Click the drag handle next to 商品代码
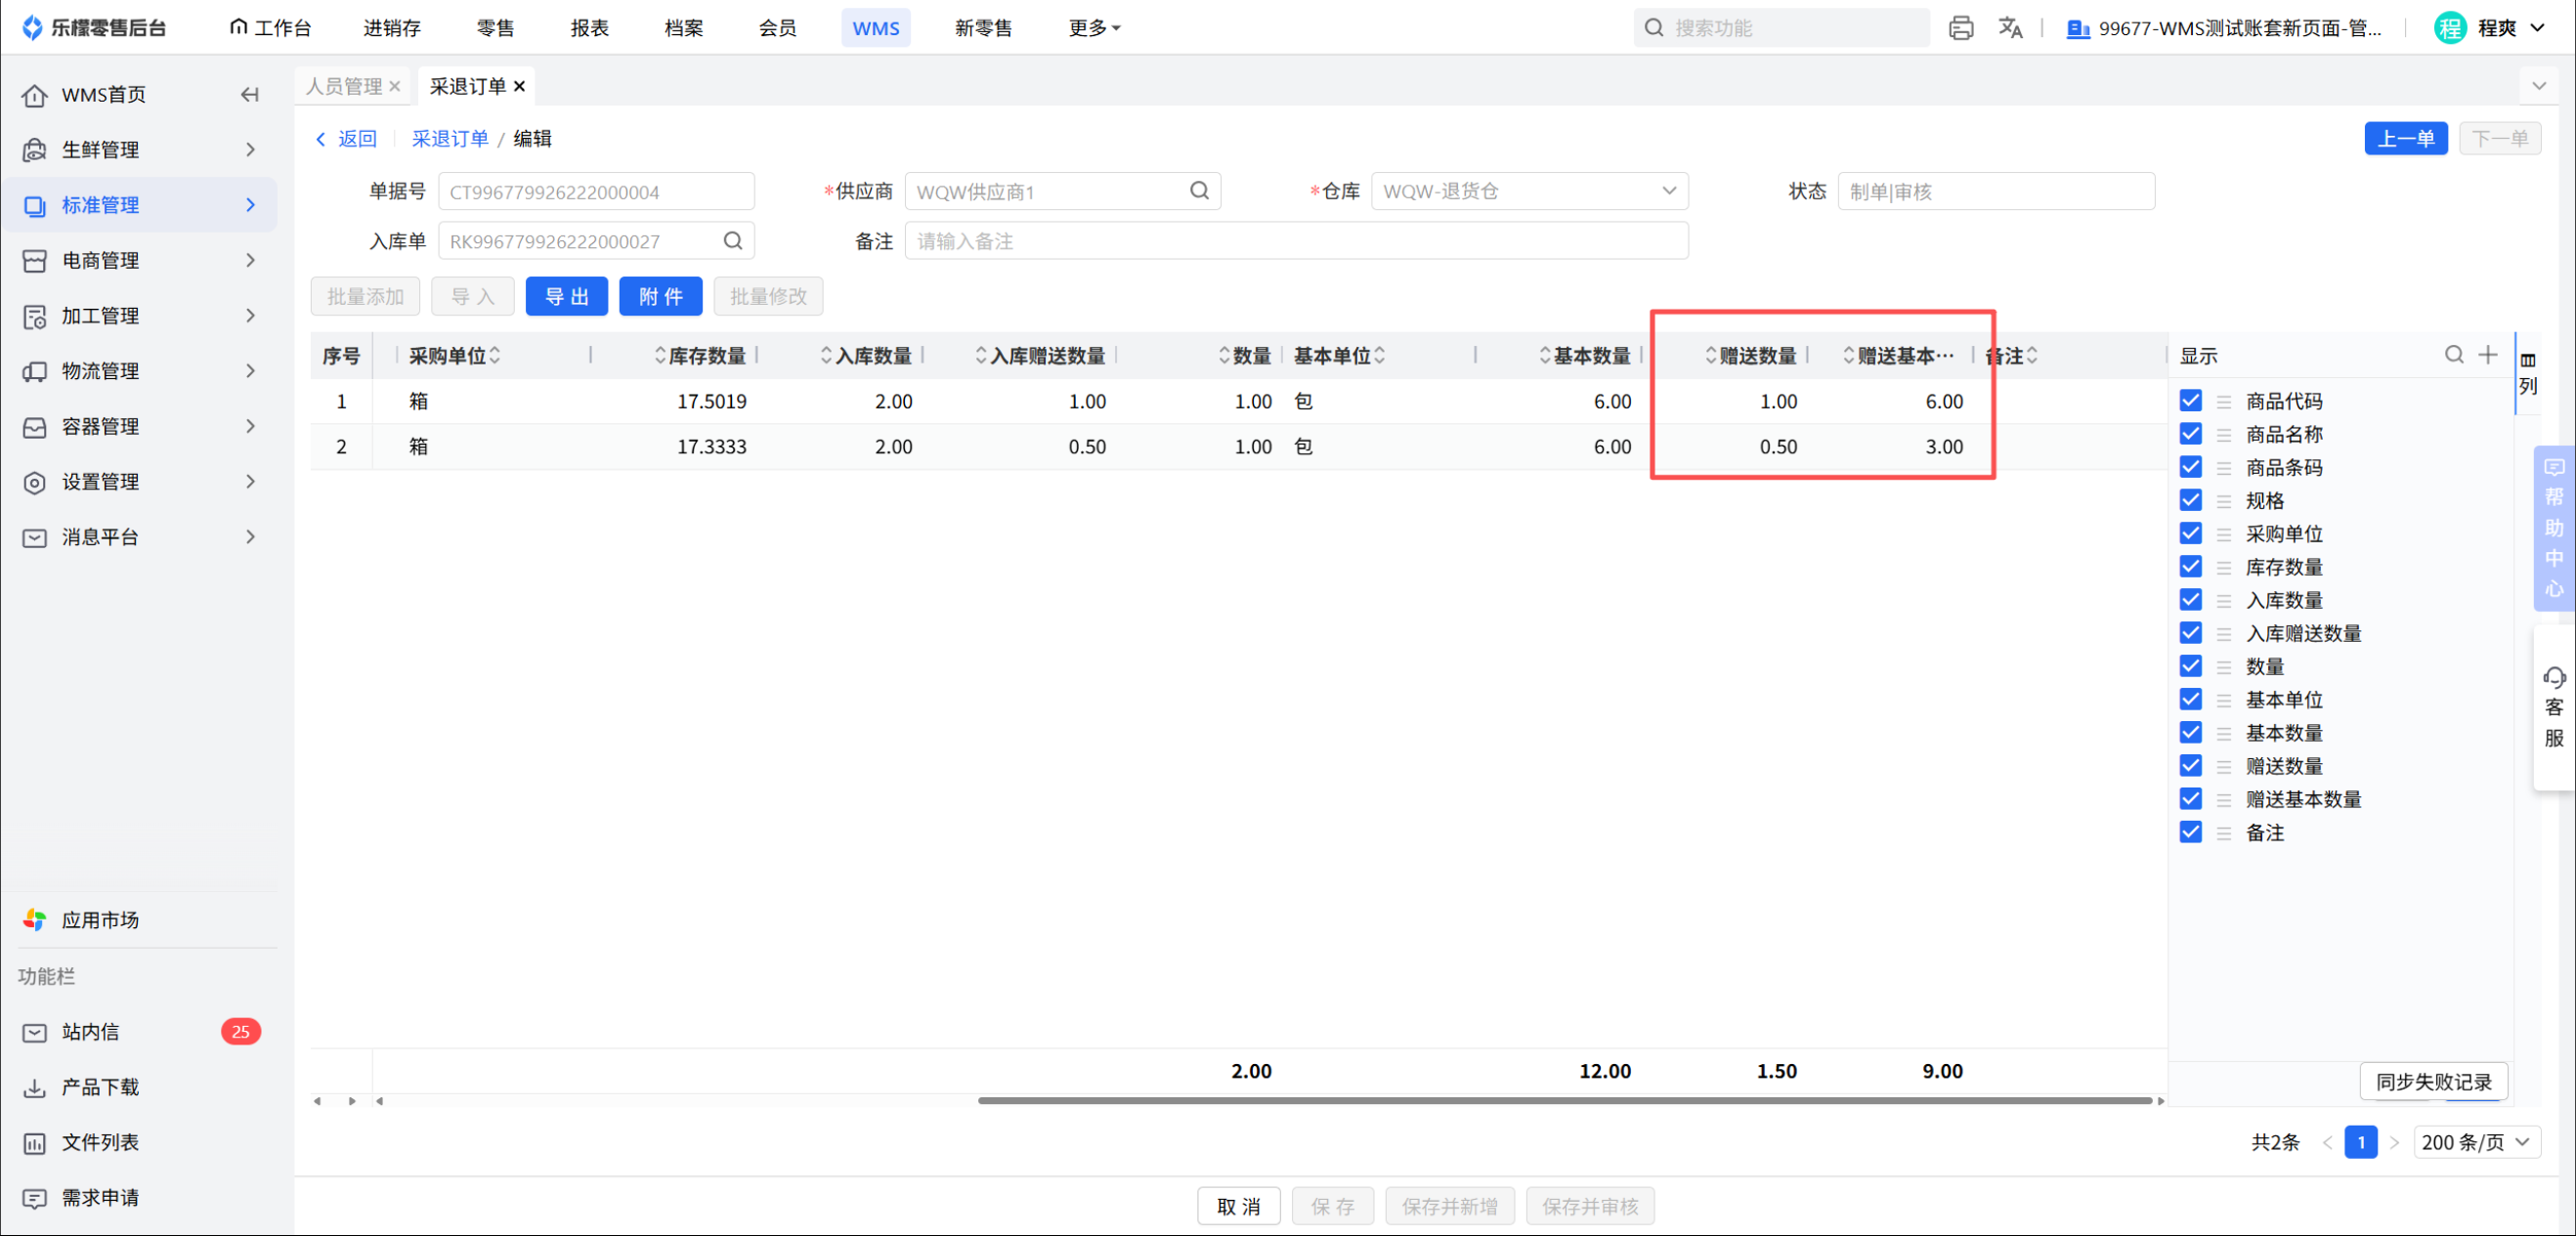Viewport: 2576px width, 1236px height. [2224, 401]
